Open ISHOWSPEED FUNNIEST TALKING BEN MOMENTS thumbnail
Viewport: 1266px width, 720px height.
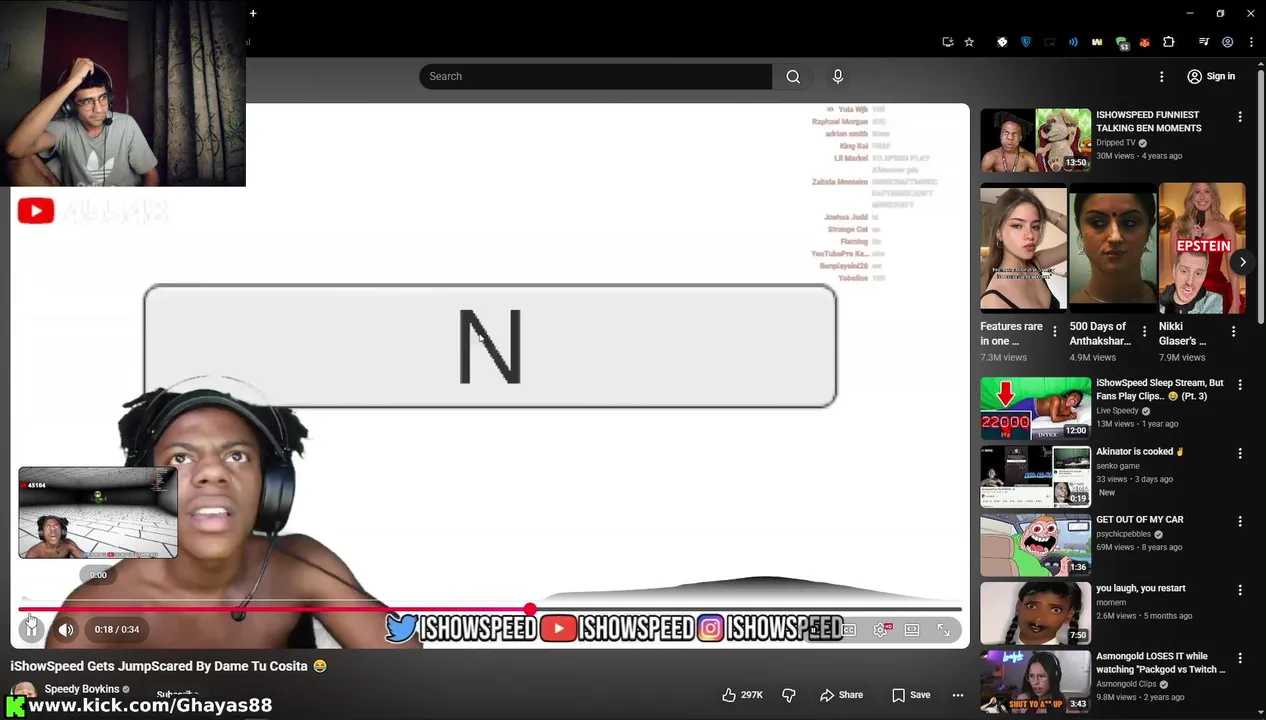click(1035, 140)
